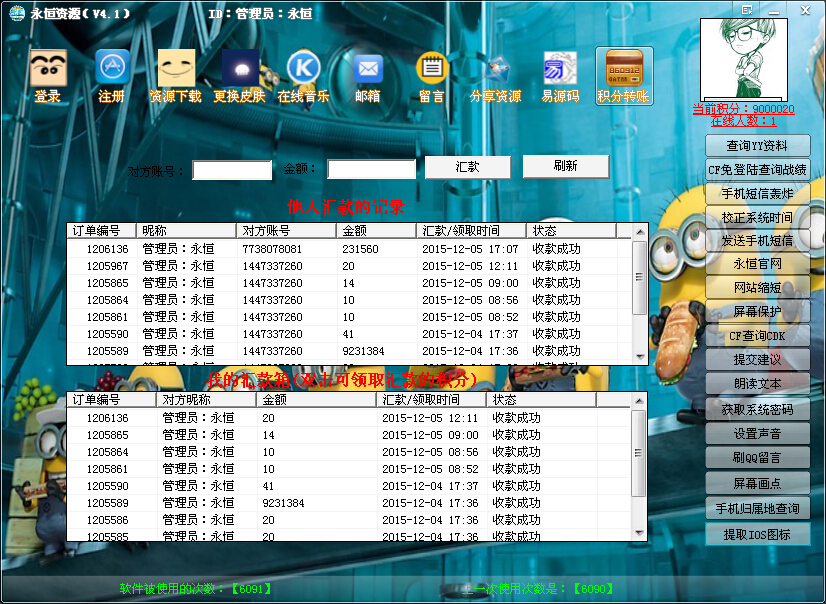Screen dimensions: 826x604
Task: Click the 在线人数：1 link
Action: pyautogui.click(x=743, y=121)
